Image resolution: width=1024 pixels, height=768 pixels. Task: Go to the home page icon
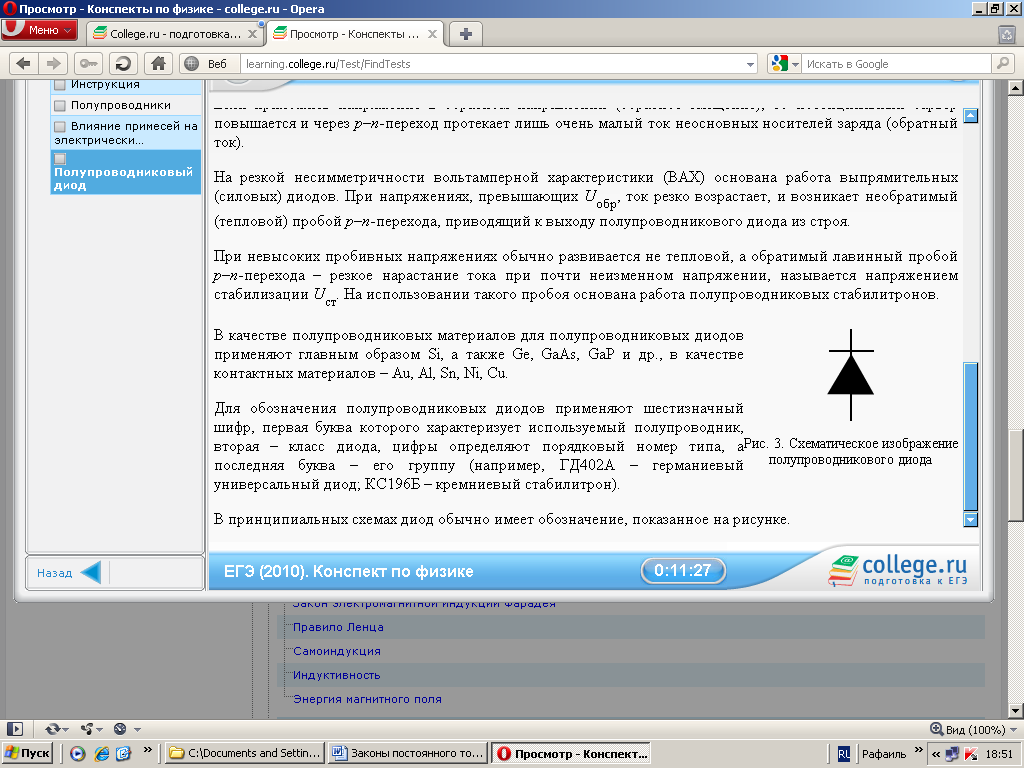pyautogui.click(x=158, y=63)
